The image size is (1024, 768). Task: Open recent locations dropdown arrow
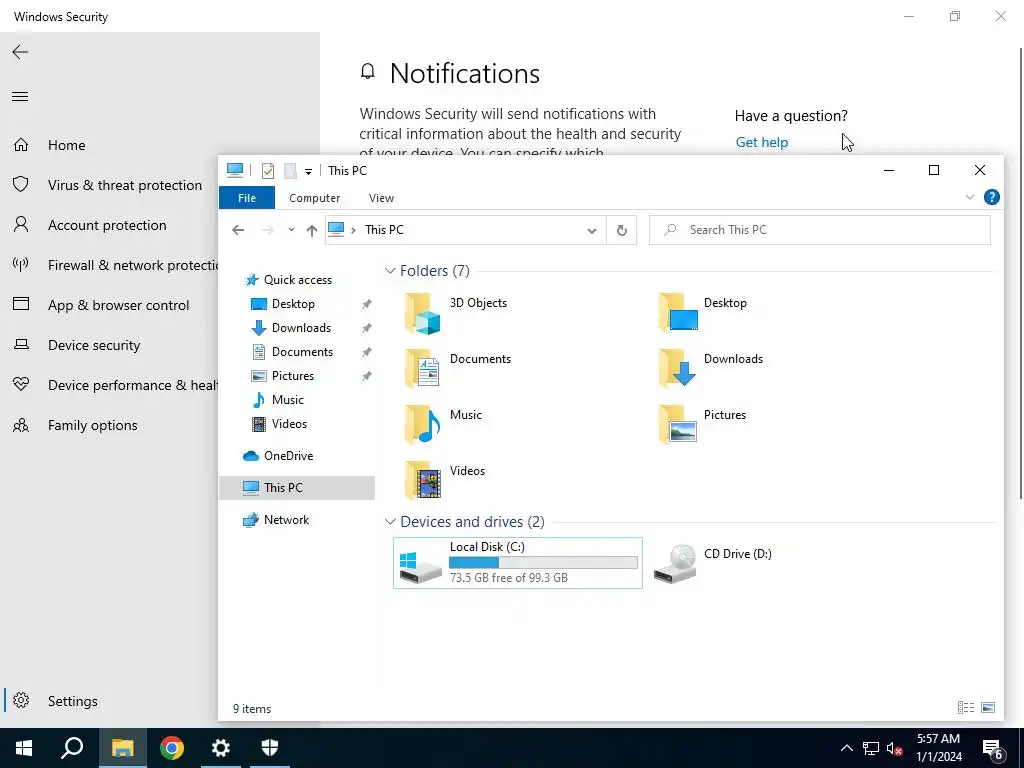pyautogui.click(x=291, y=230)
